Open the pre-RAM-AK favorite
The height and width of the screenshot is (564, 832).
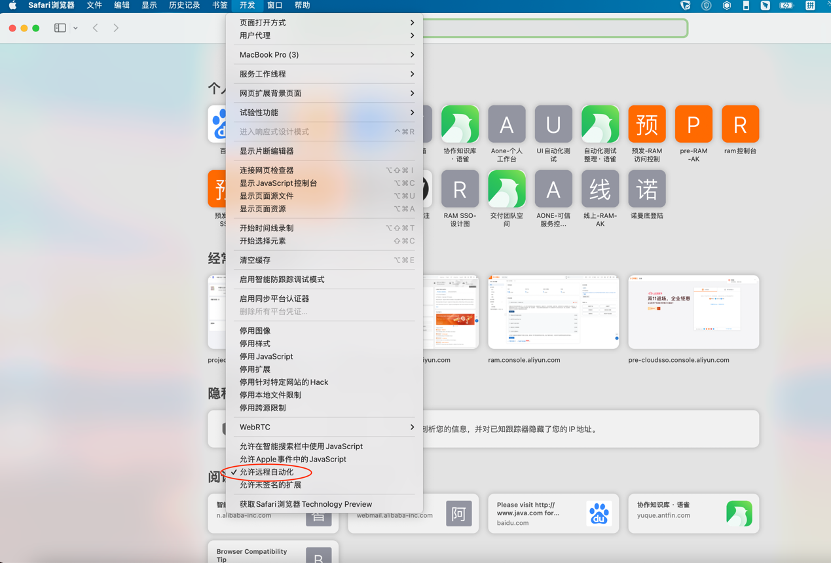[x=694, y=124]
